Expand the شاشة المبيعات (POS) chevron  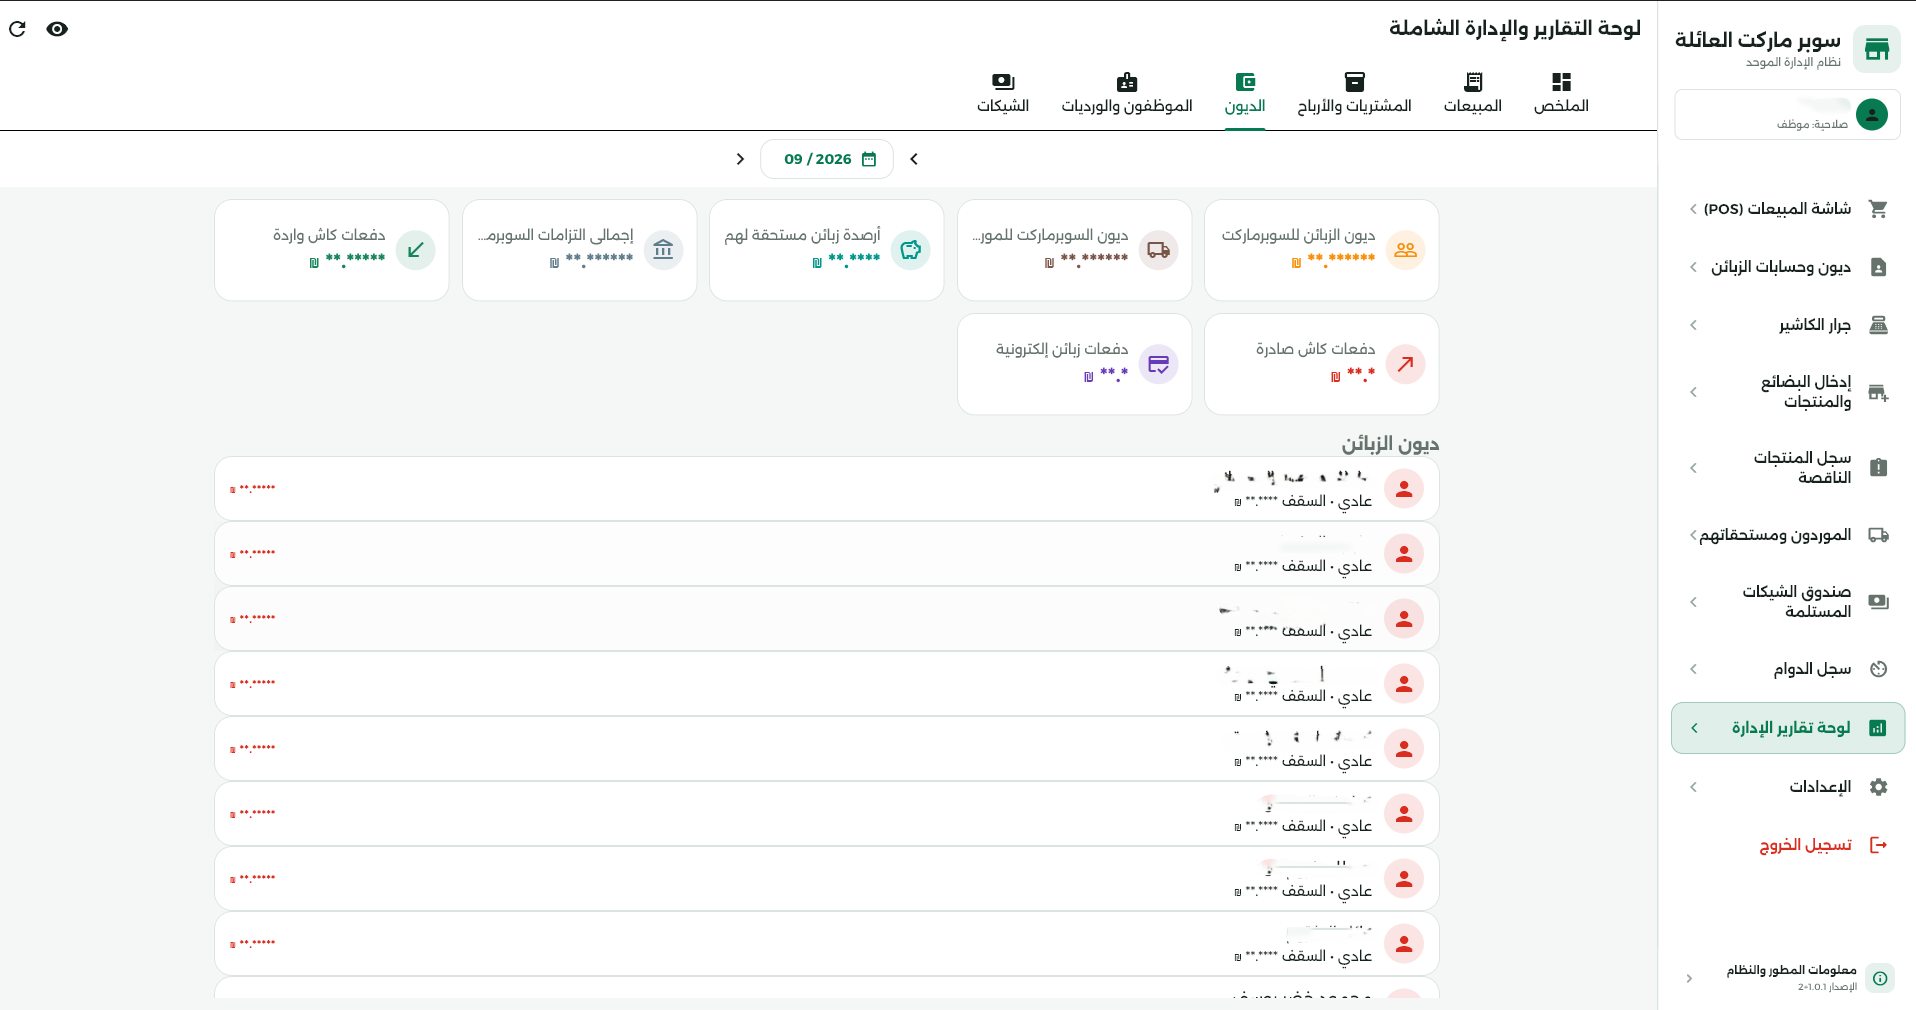tap(1693, 209)
